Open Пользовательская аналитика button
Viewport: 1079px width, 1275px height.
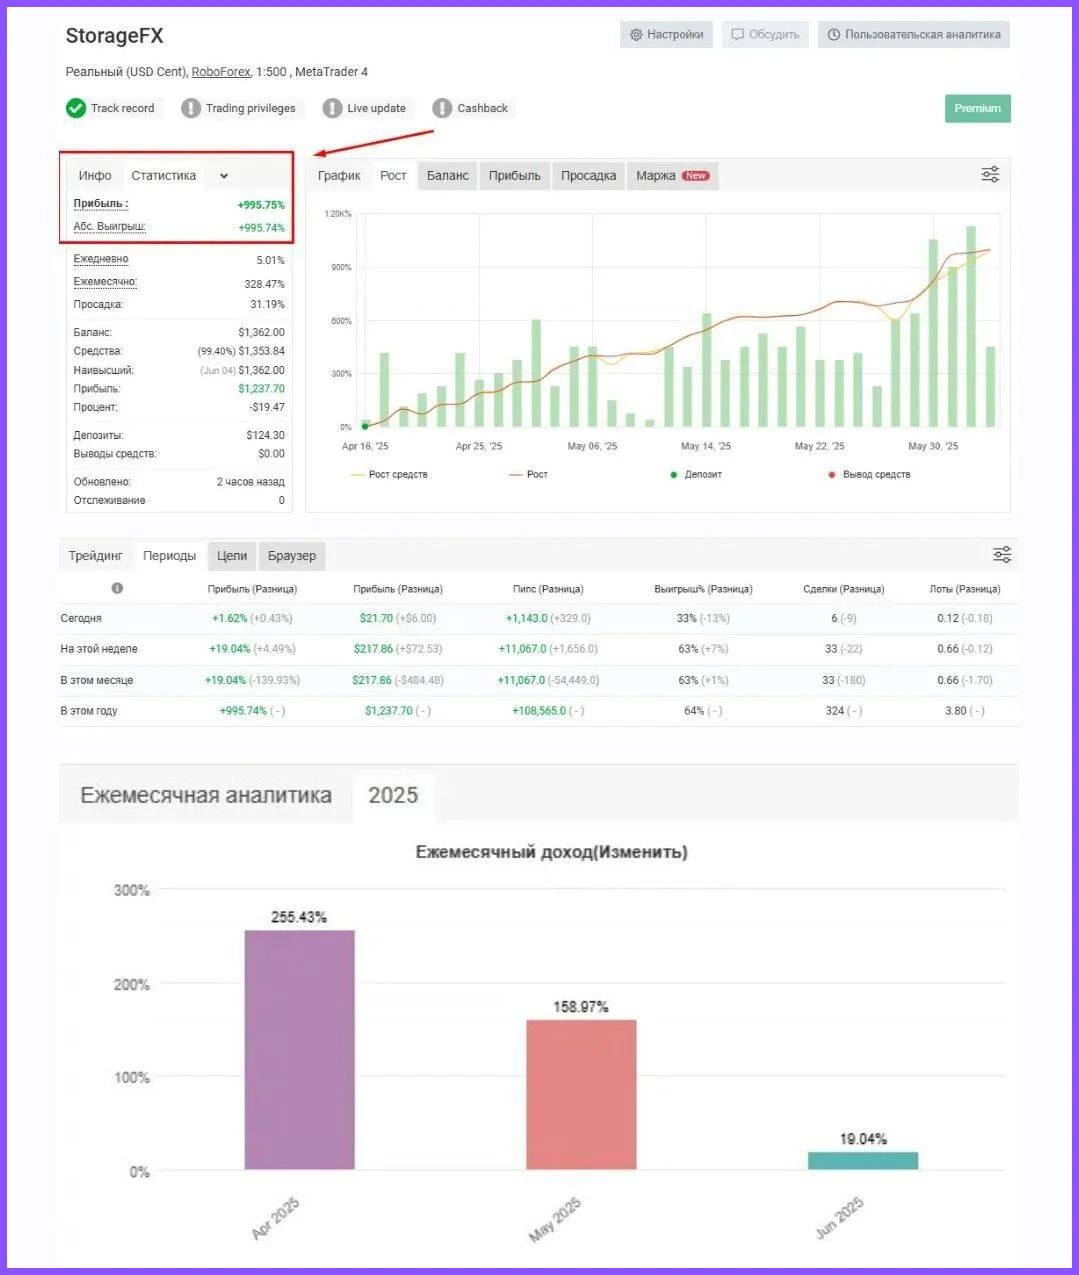coord(914,35)
